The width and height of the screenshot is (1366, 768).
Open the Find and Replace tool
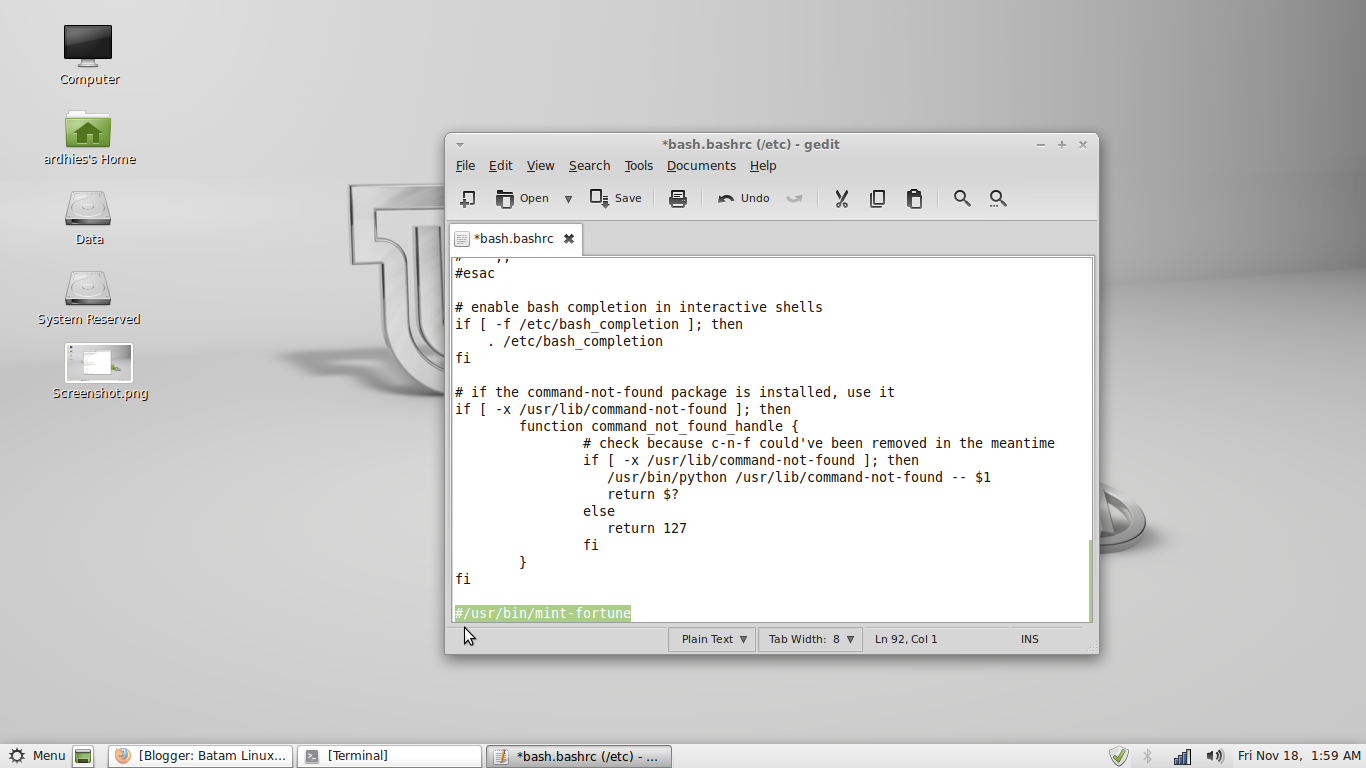(x=997, y=198)
